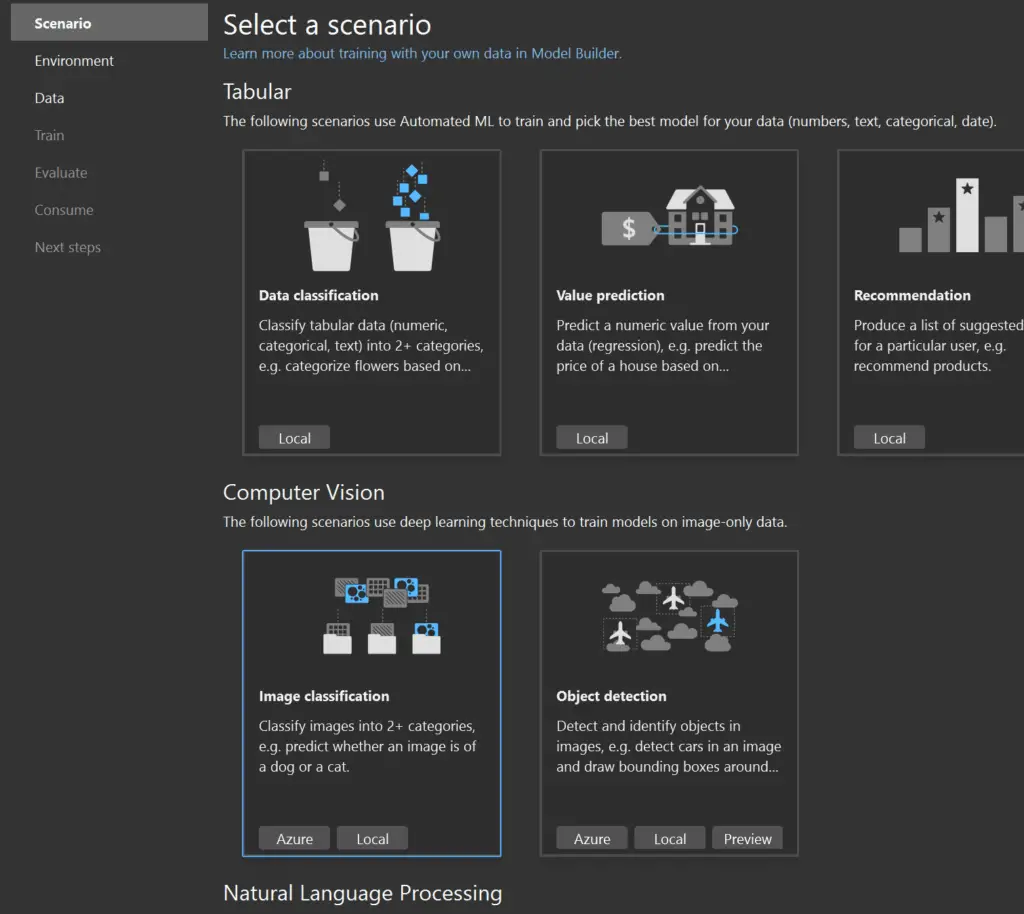Switch to the Environment step

coord(73,60)
